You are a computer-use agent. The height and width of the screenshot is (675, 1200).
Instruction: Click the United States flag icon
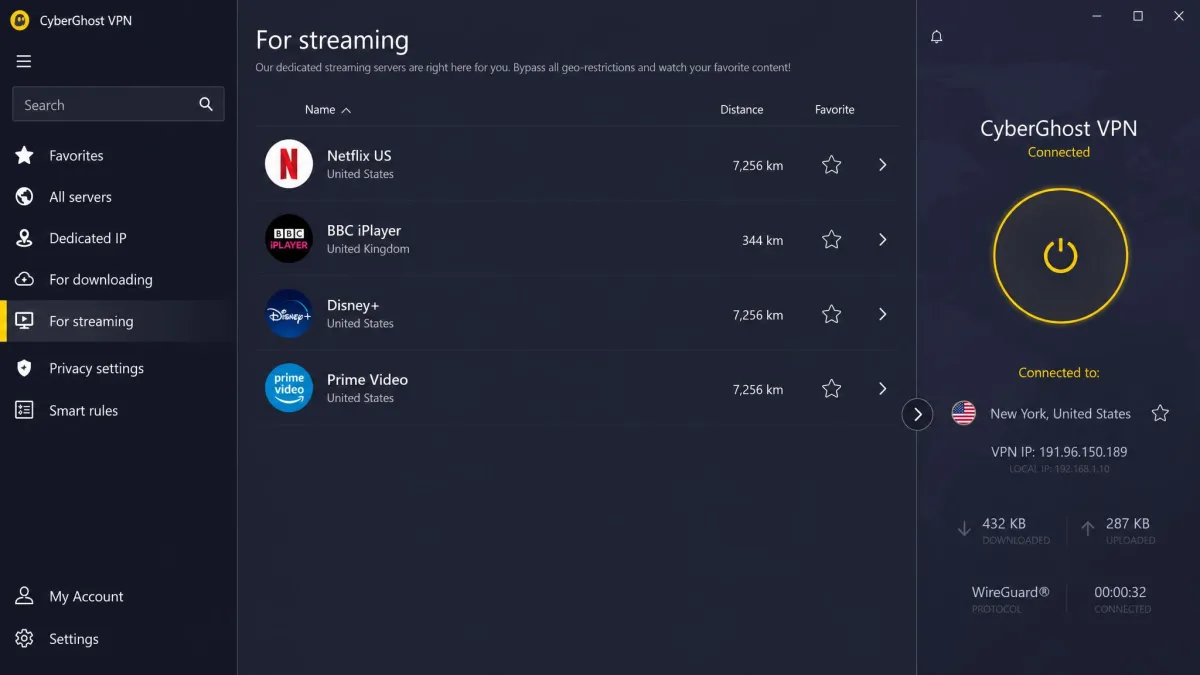point(963,413)
